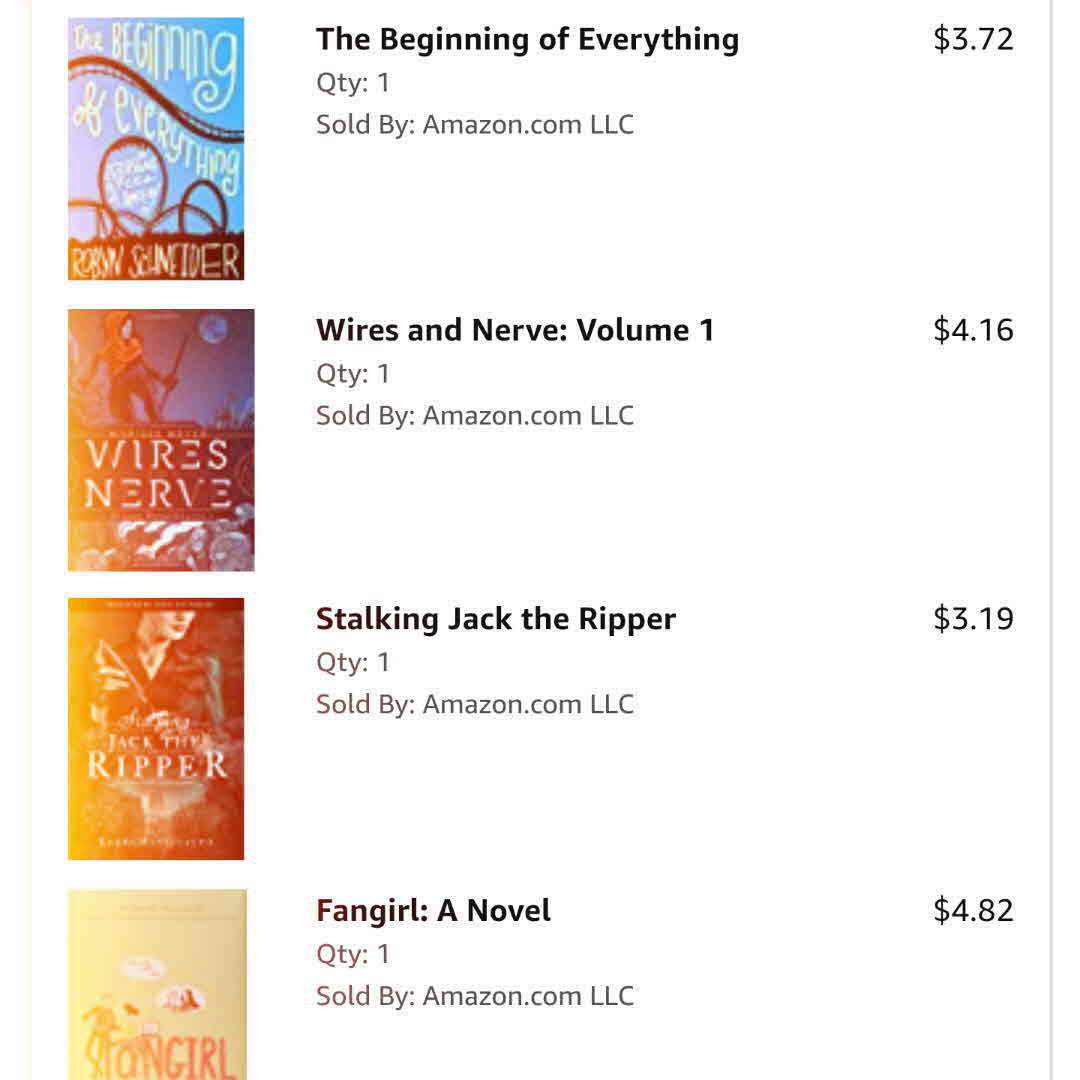The height and width of the screenshot is (1080, 1080).
Task: Click the $3.19 price amount
Action: click(973, 619)
